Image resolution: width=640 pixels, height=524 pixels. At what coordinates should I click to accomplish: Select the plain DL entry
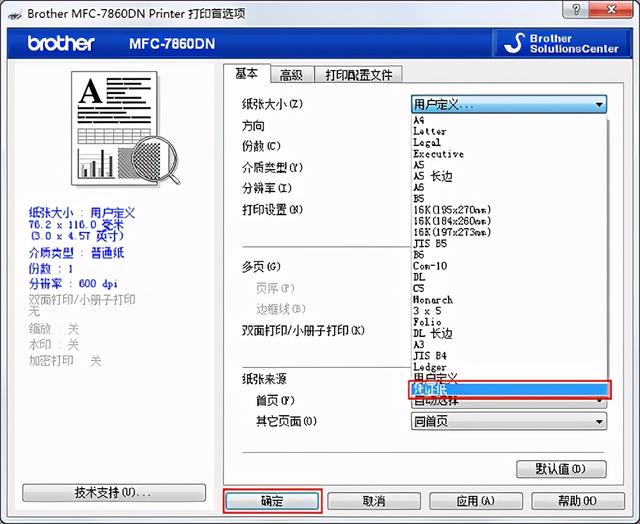click(x=419, y=277)
